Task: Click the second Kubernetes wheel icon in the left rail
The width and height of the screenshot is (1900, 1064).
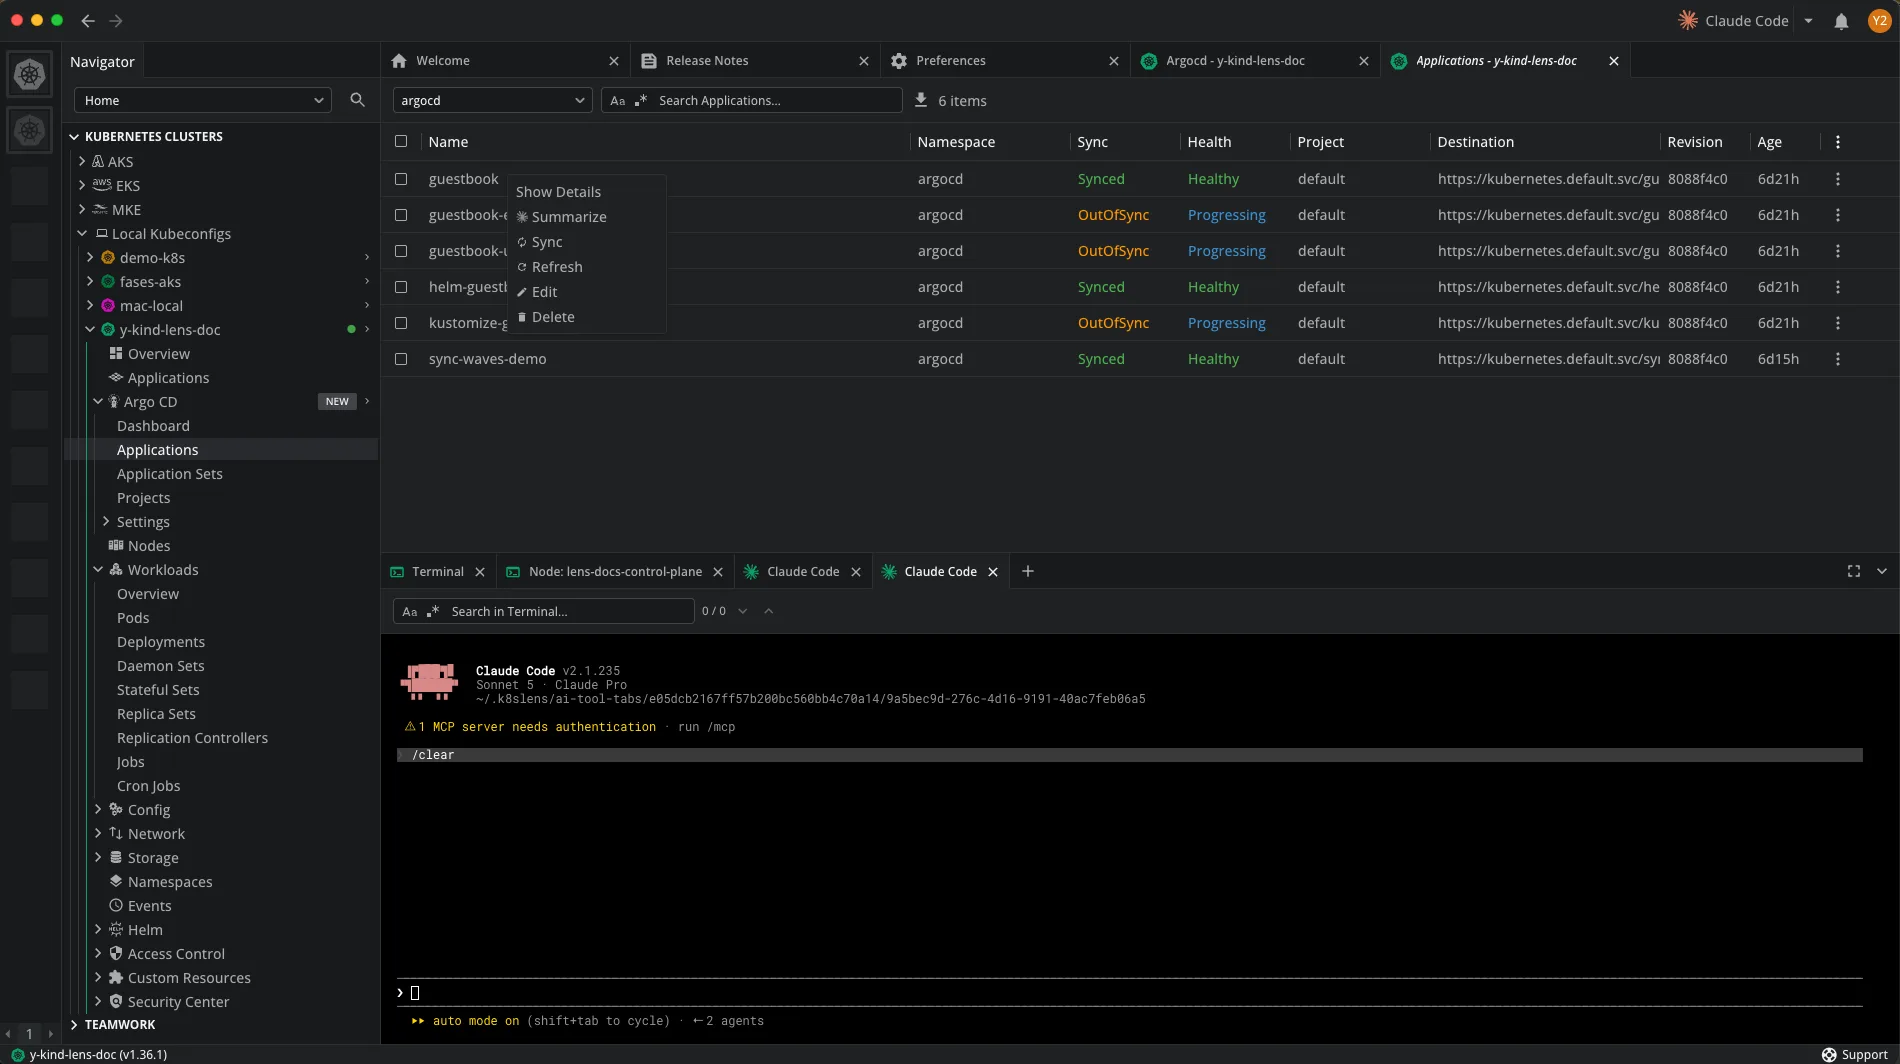Action: (x=30, y=130)
